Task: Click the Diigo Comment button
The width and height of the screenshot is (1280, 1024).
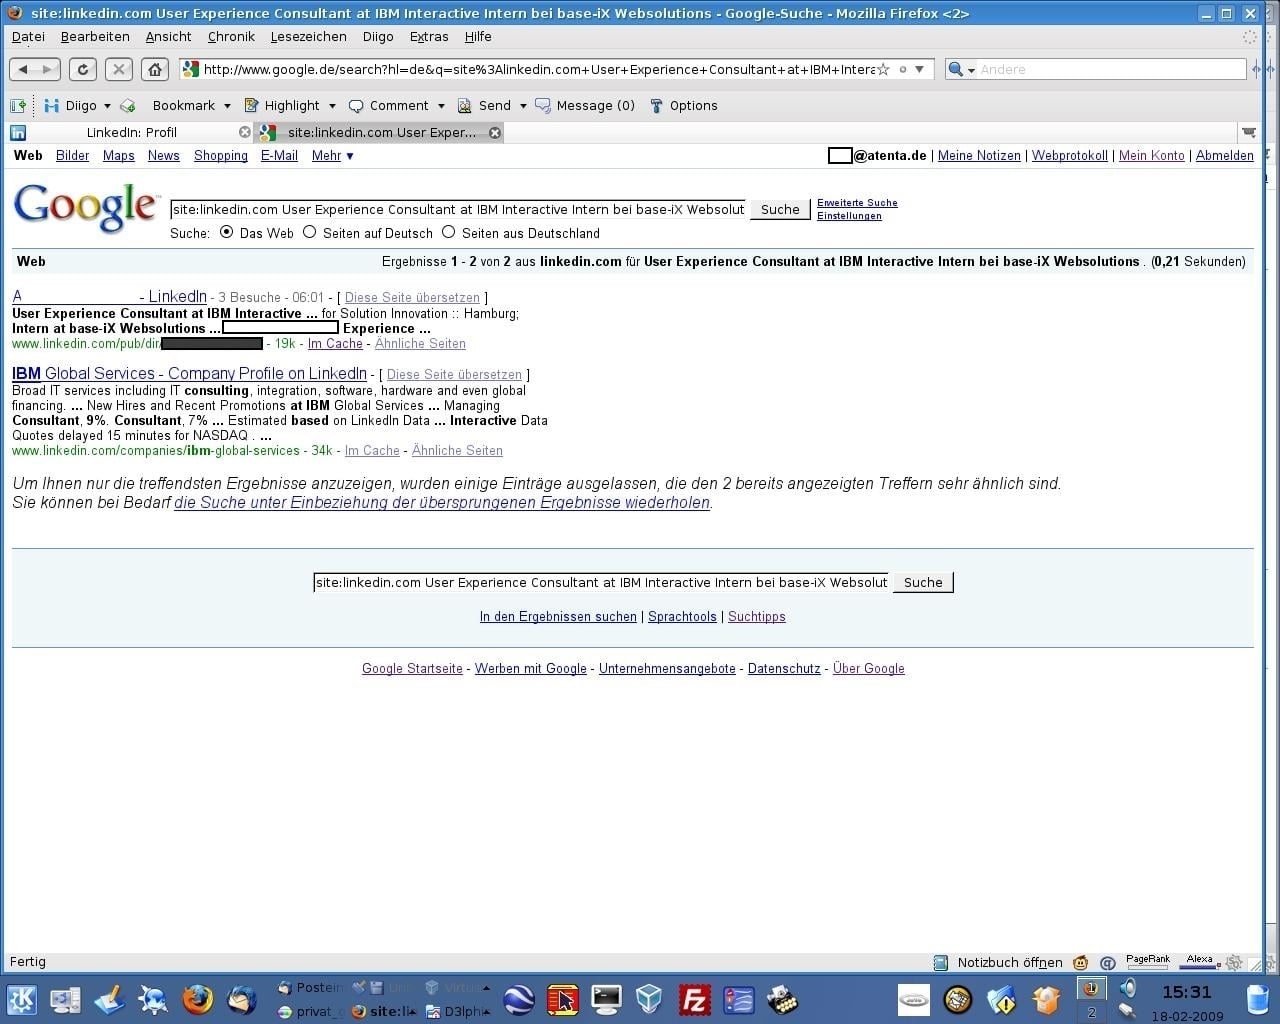Action: point(390,105)
